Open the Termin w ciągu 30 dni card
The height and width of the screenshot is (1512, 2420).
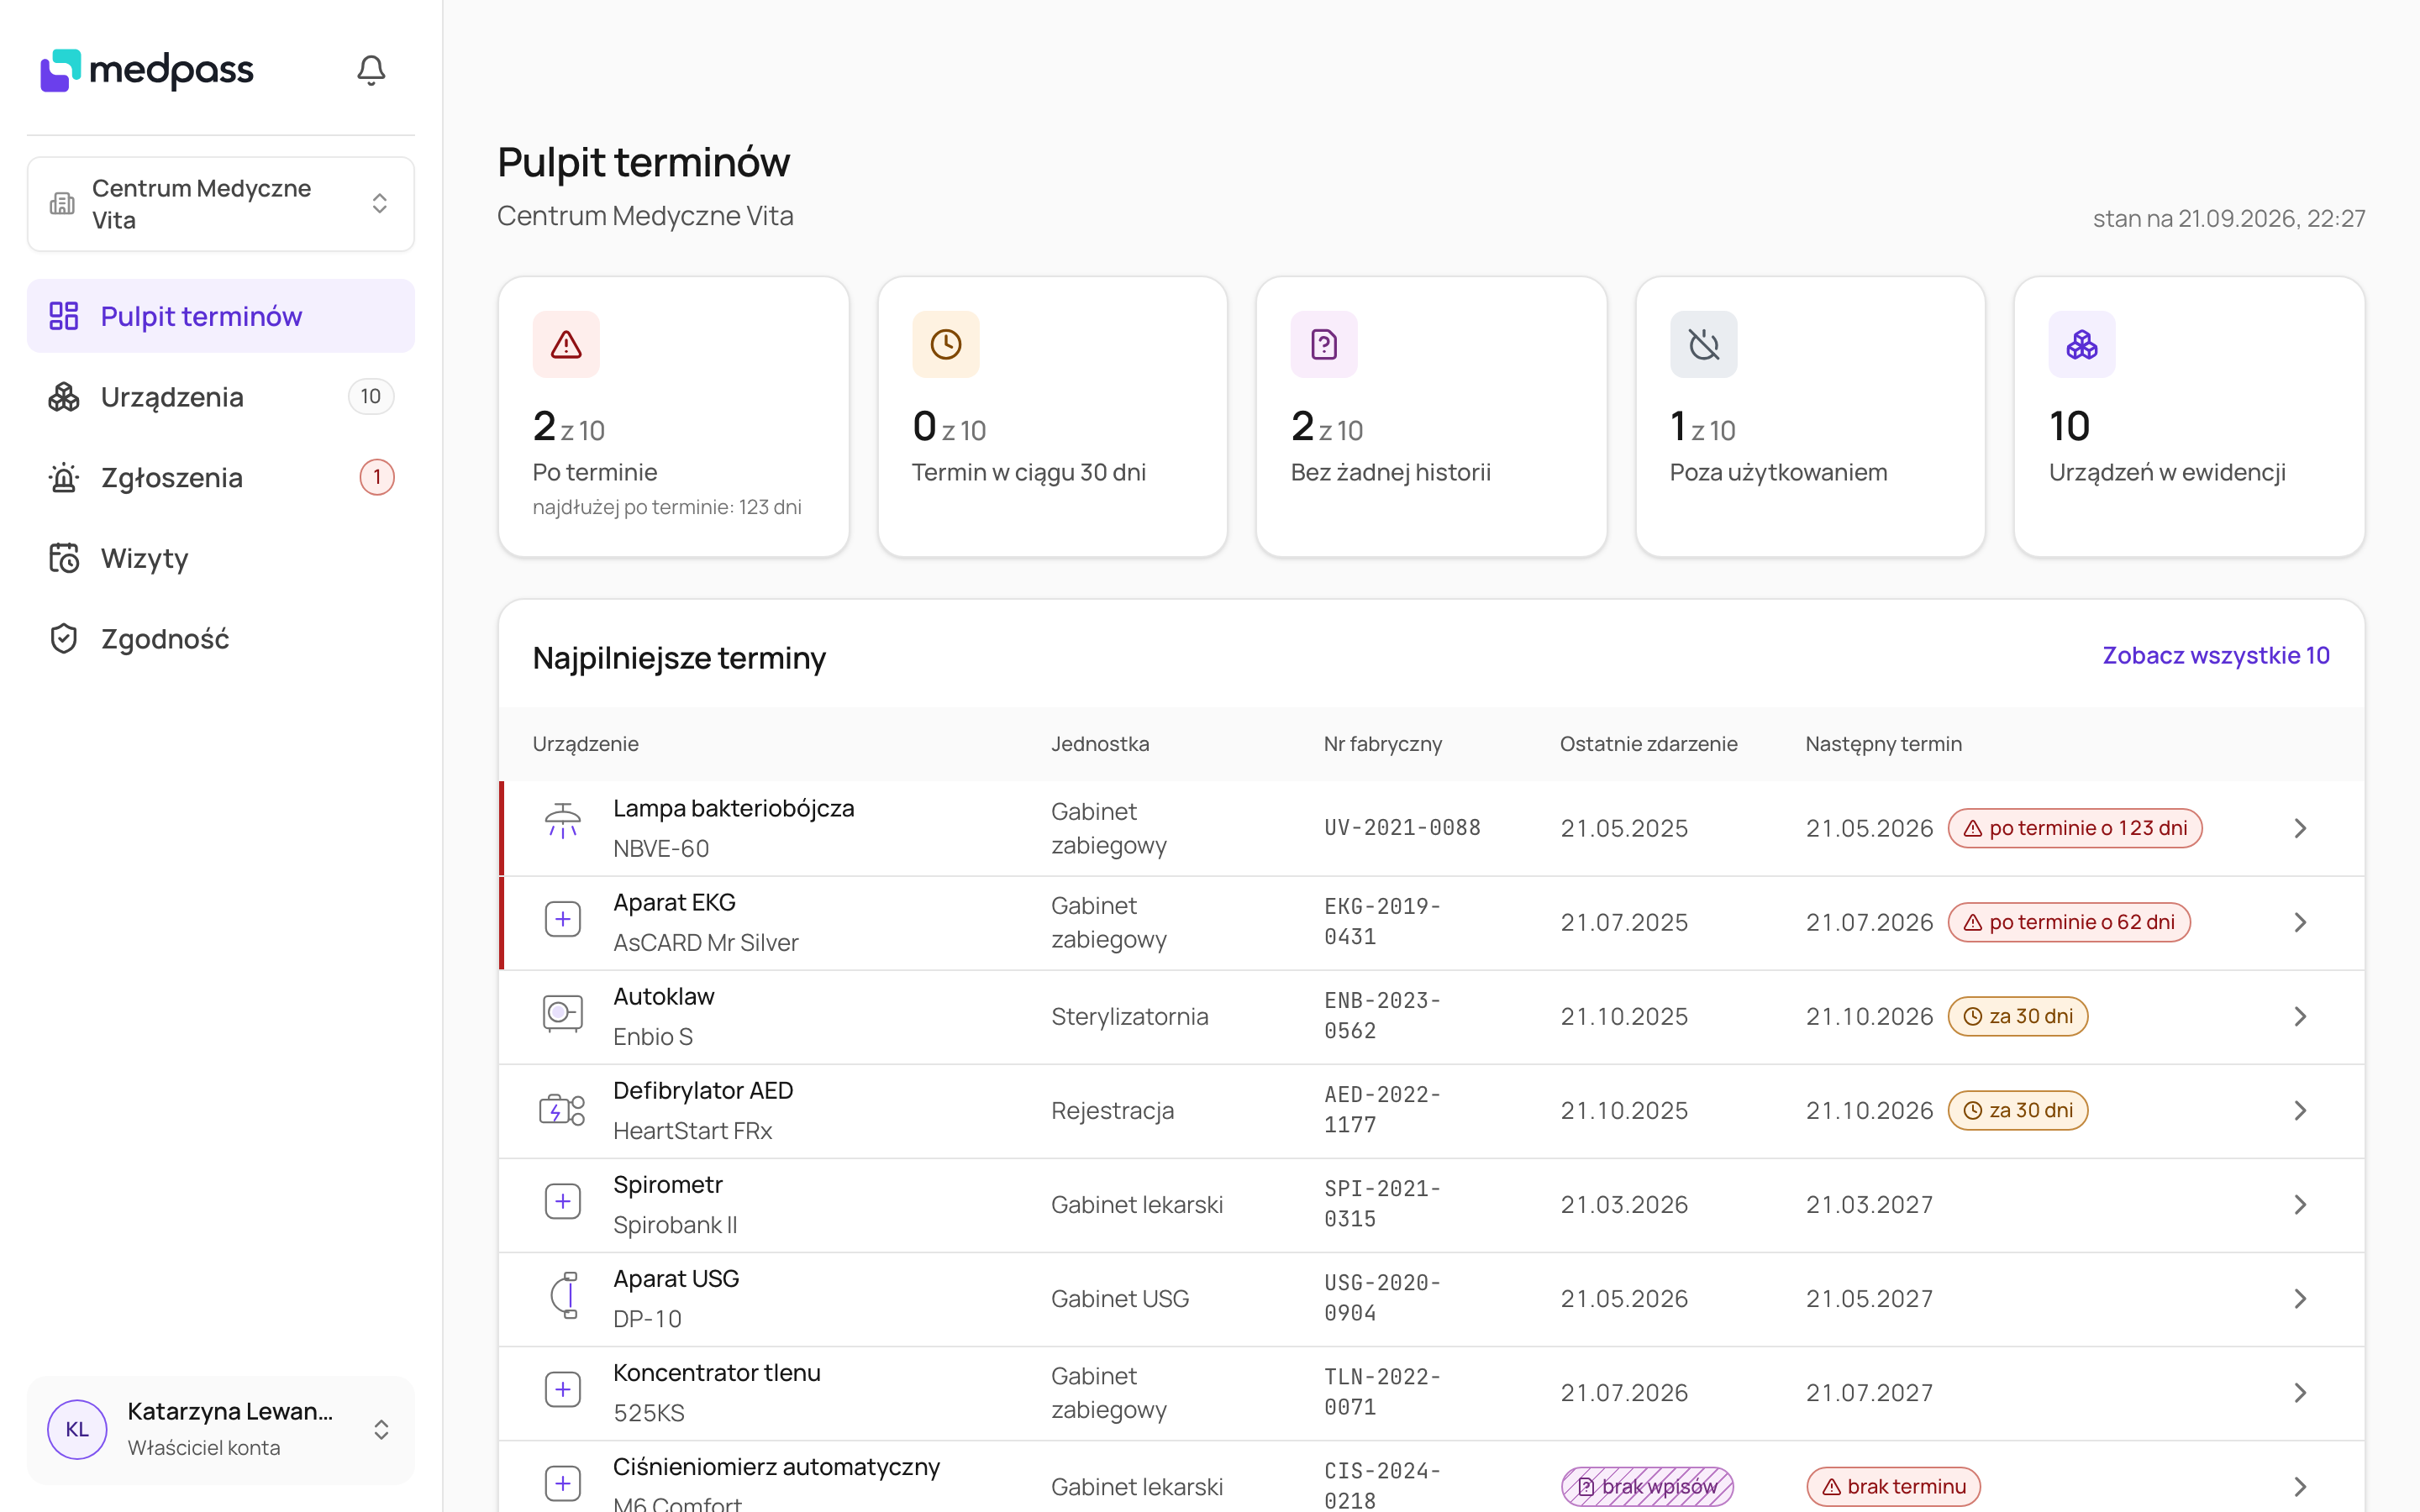click(x=1053, y=417)
